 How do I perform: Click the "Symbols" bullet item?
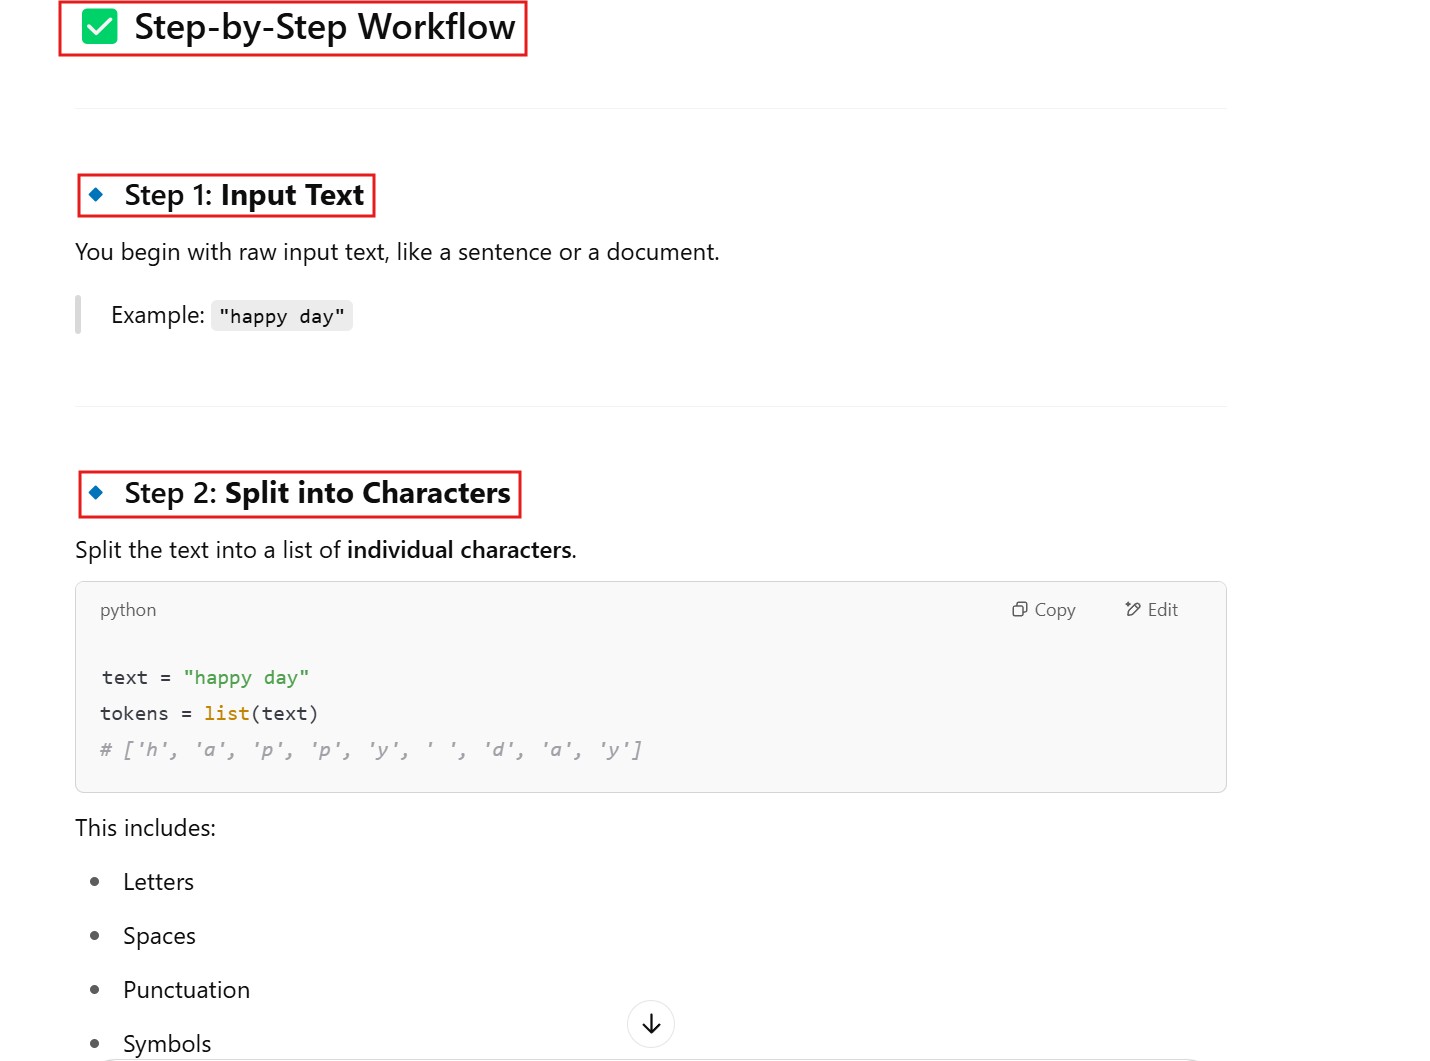167,1043
